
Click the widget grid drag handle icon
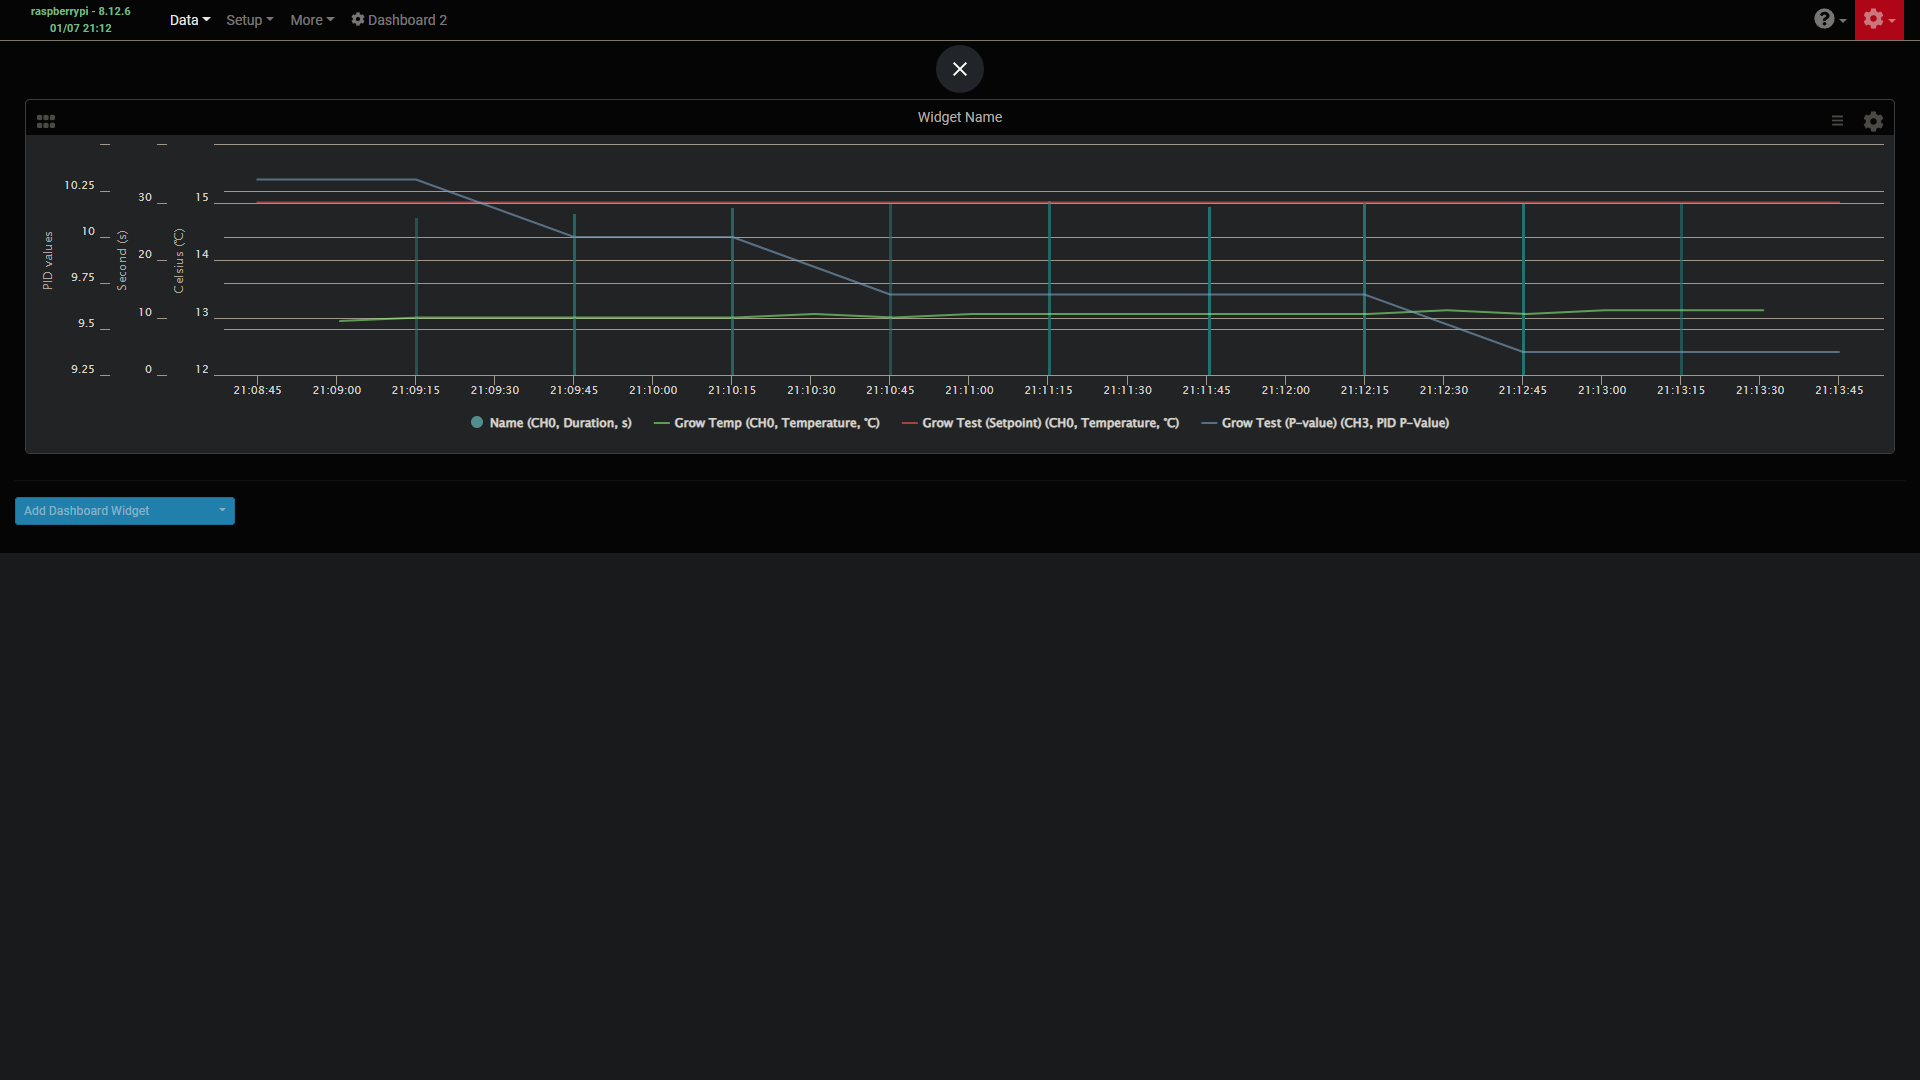pos(45,120)
